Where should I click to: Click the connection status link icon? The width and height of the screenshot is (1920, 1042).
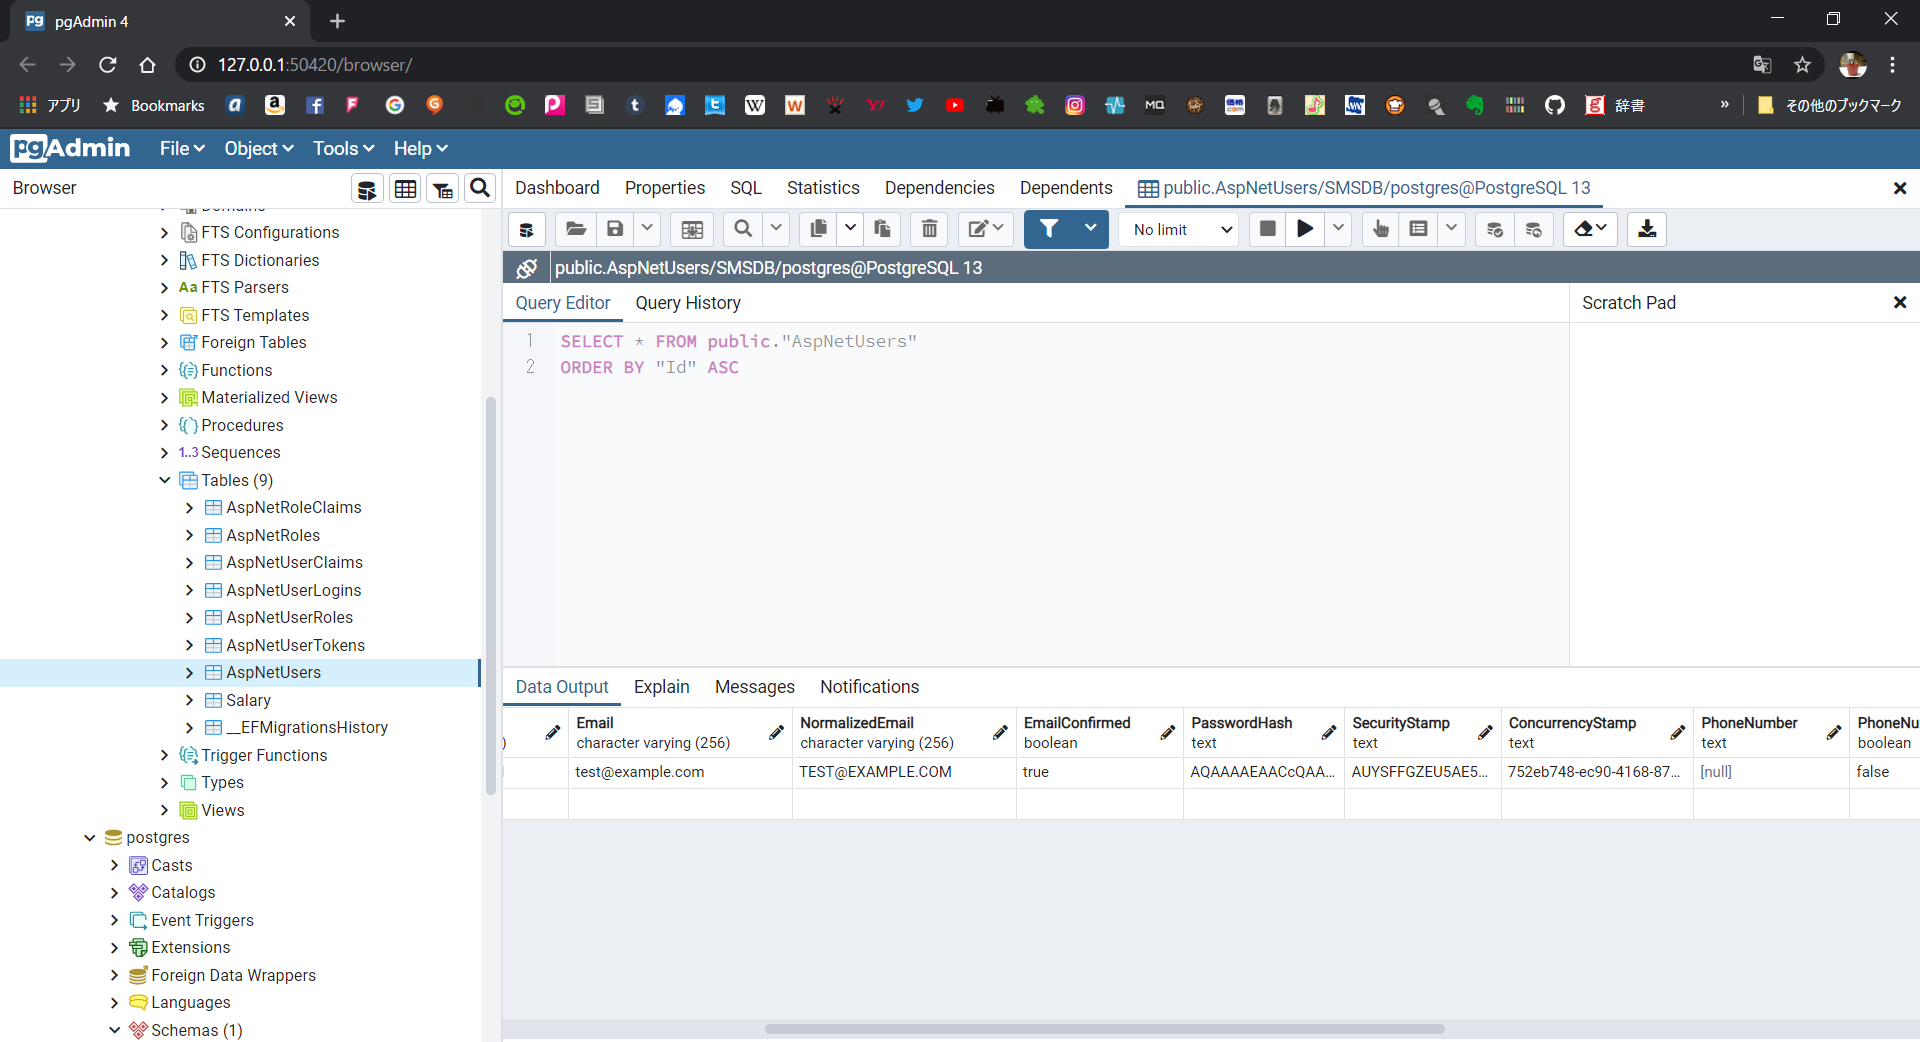[526, 268]
